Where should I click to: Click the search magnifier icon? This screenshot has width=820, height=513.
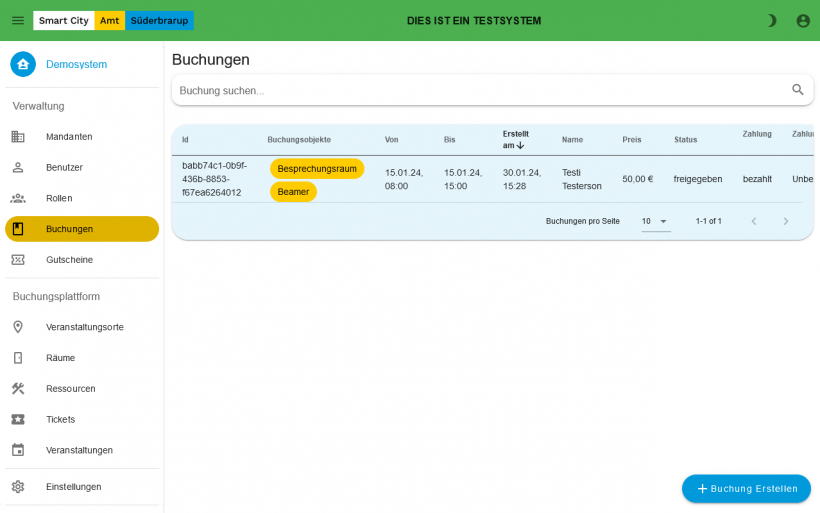pos(798,90)
